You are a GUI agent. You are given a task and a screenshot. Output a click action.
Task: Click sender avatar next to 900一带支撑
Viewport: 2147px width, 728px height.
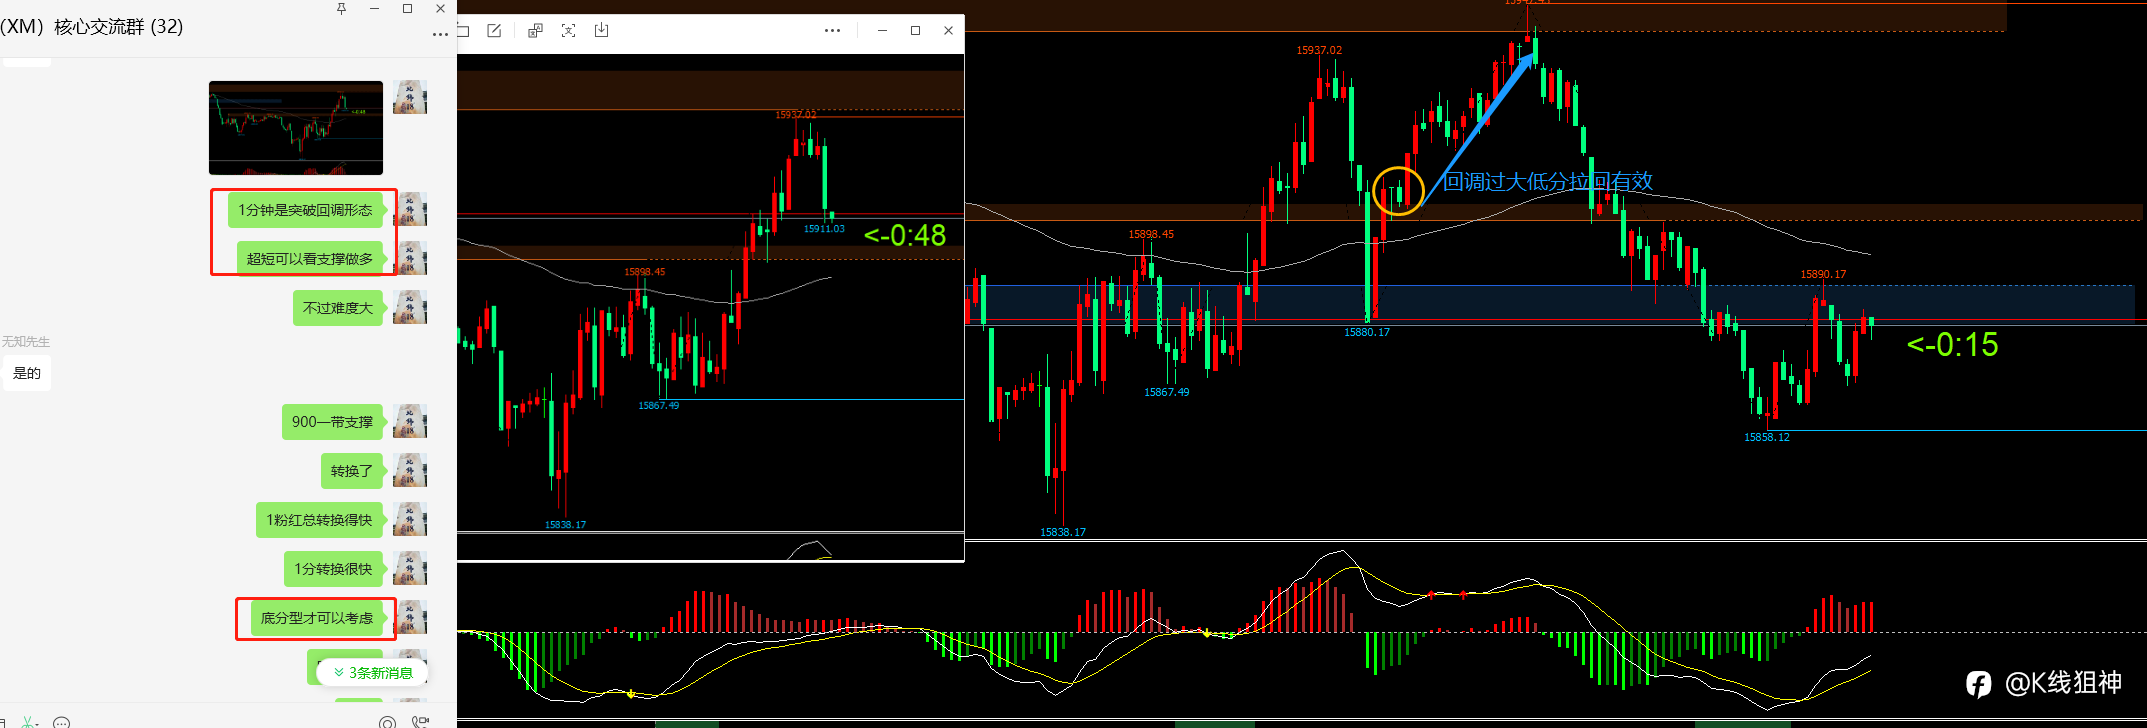pos(410,422)
